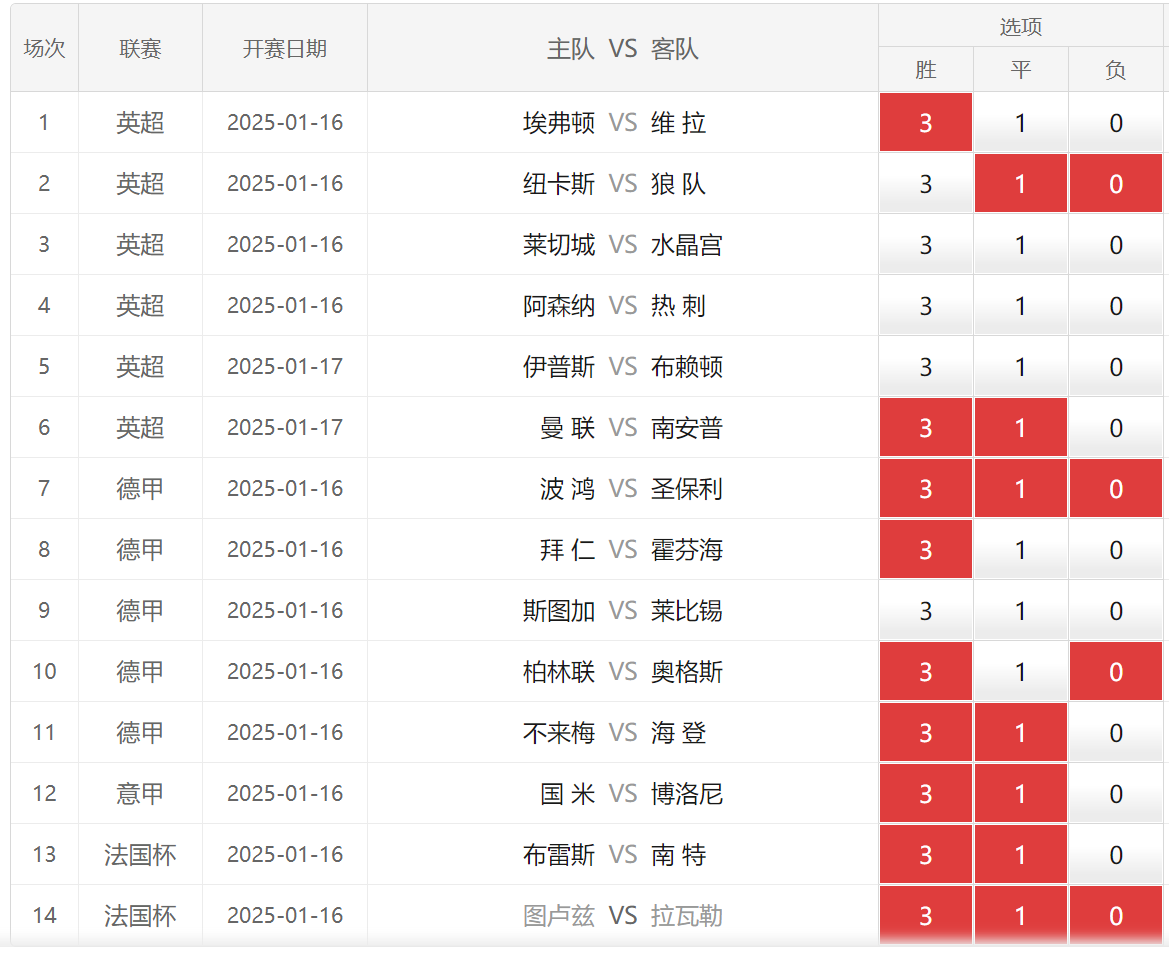1169x957 pixels.
Task: Unselect draw option 1 for 曼联 vs 南安普
Action: coord(1021,428)
